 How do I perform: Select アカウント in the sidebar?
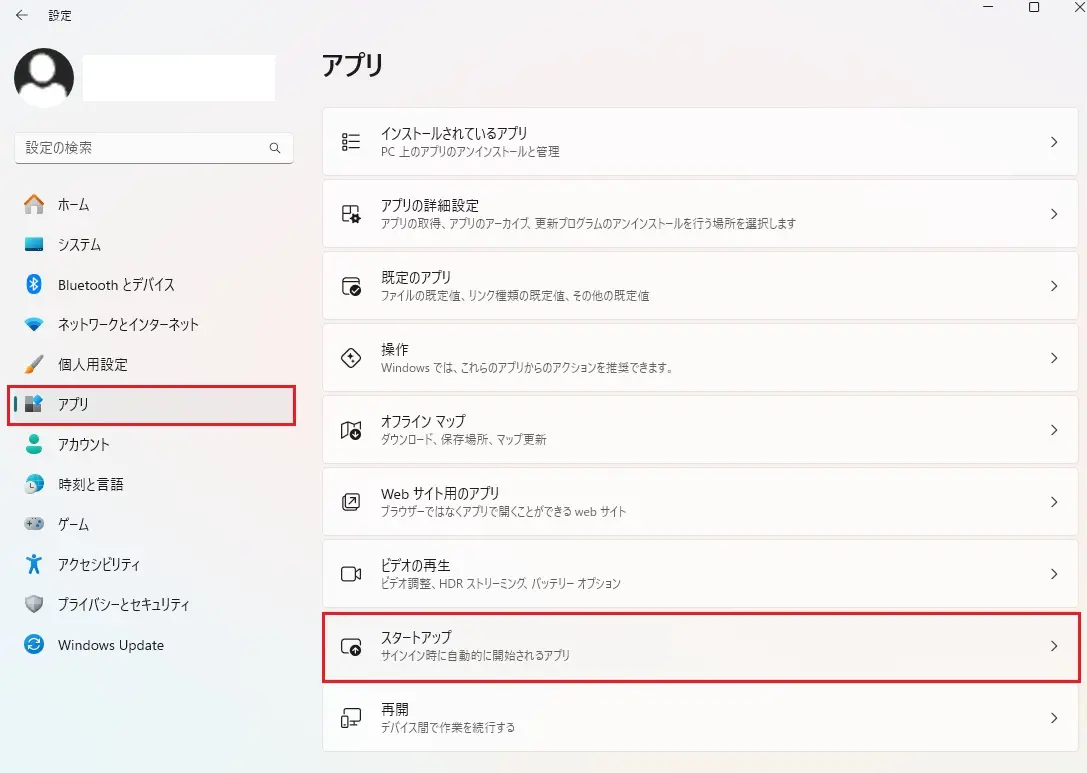83,444
